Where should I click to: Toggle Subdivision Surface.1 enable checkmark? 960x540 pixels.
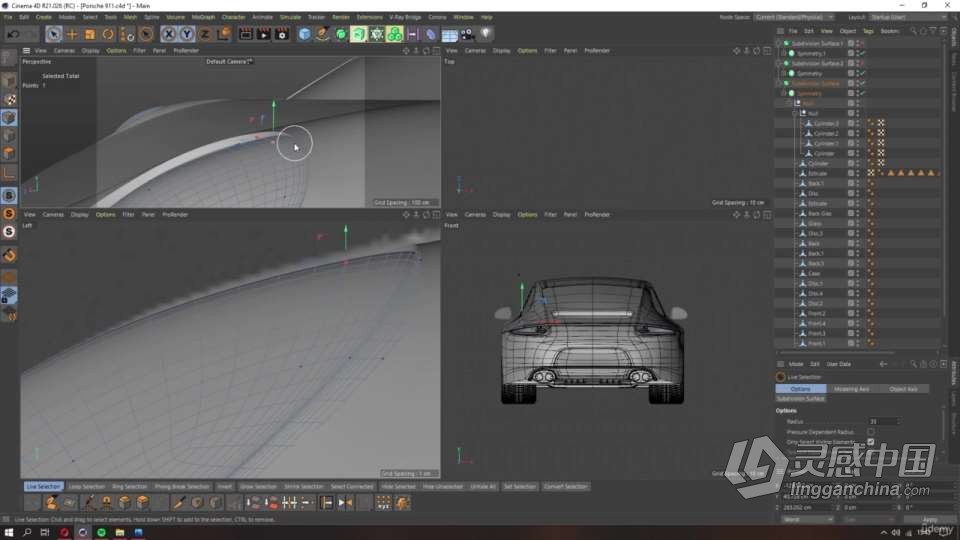pyautogui.click(x=862, y=43)
